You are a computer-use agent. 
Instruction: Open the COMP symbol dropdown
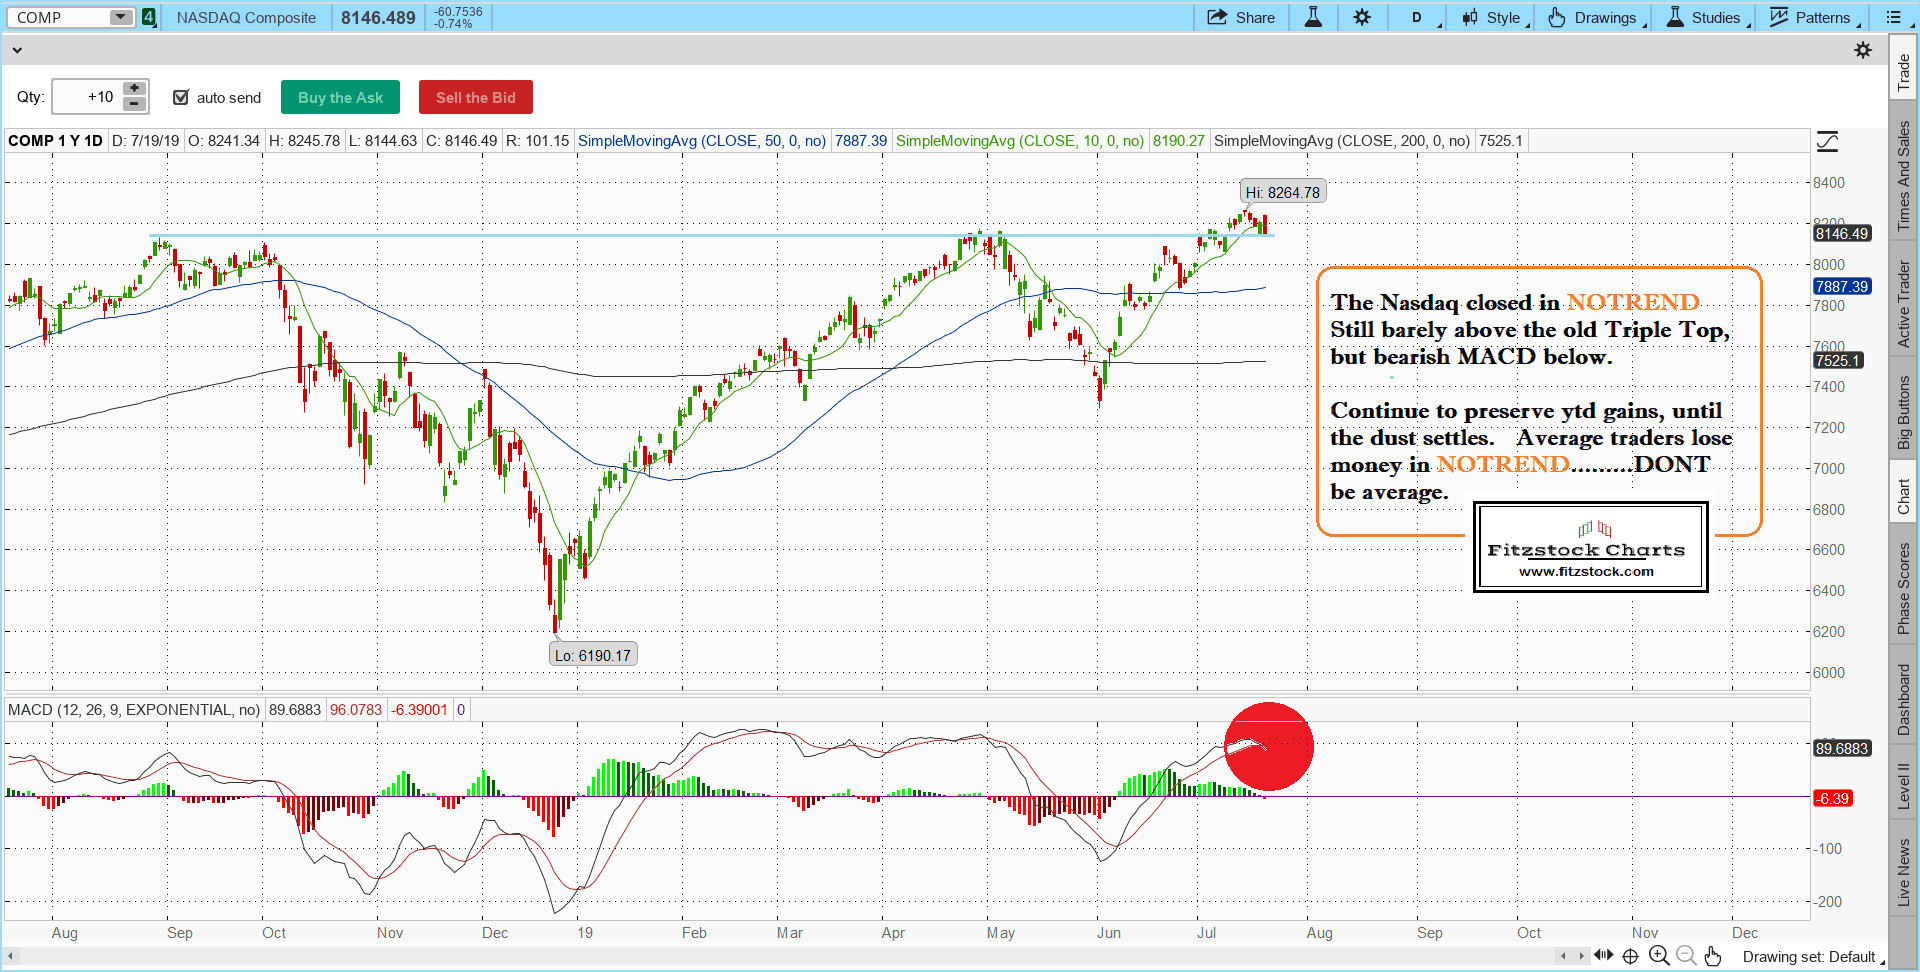pyautogui.click(x=120, y=17)
